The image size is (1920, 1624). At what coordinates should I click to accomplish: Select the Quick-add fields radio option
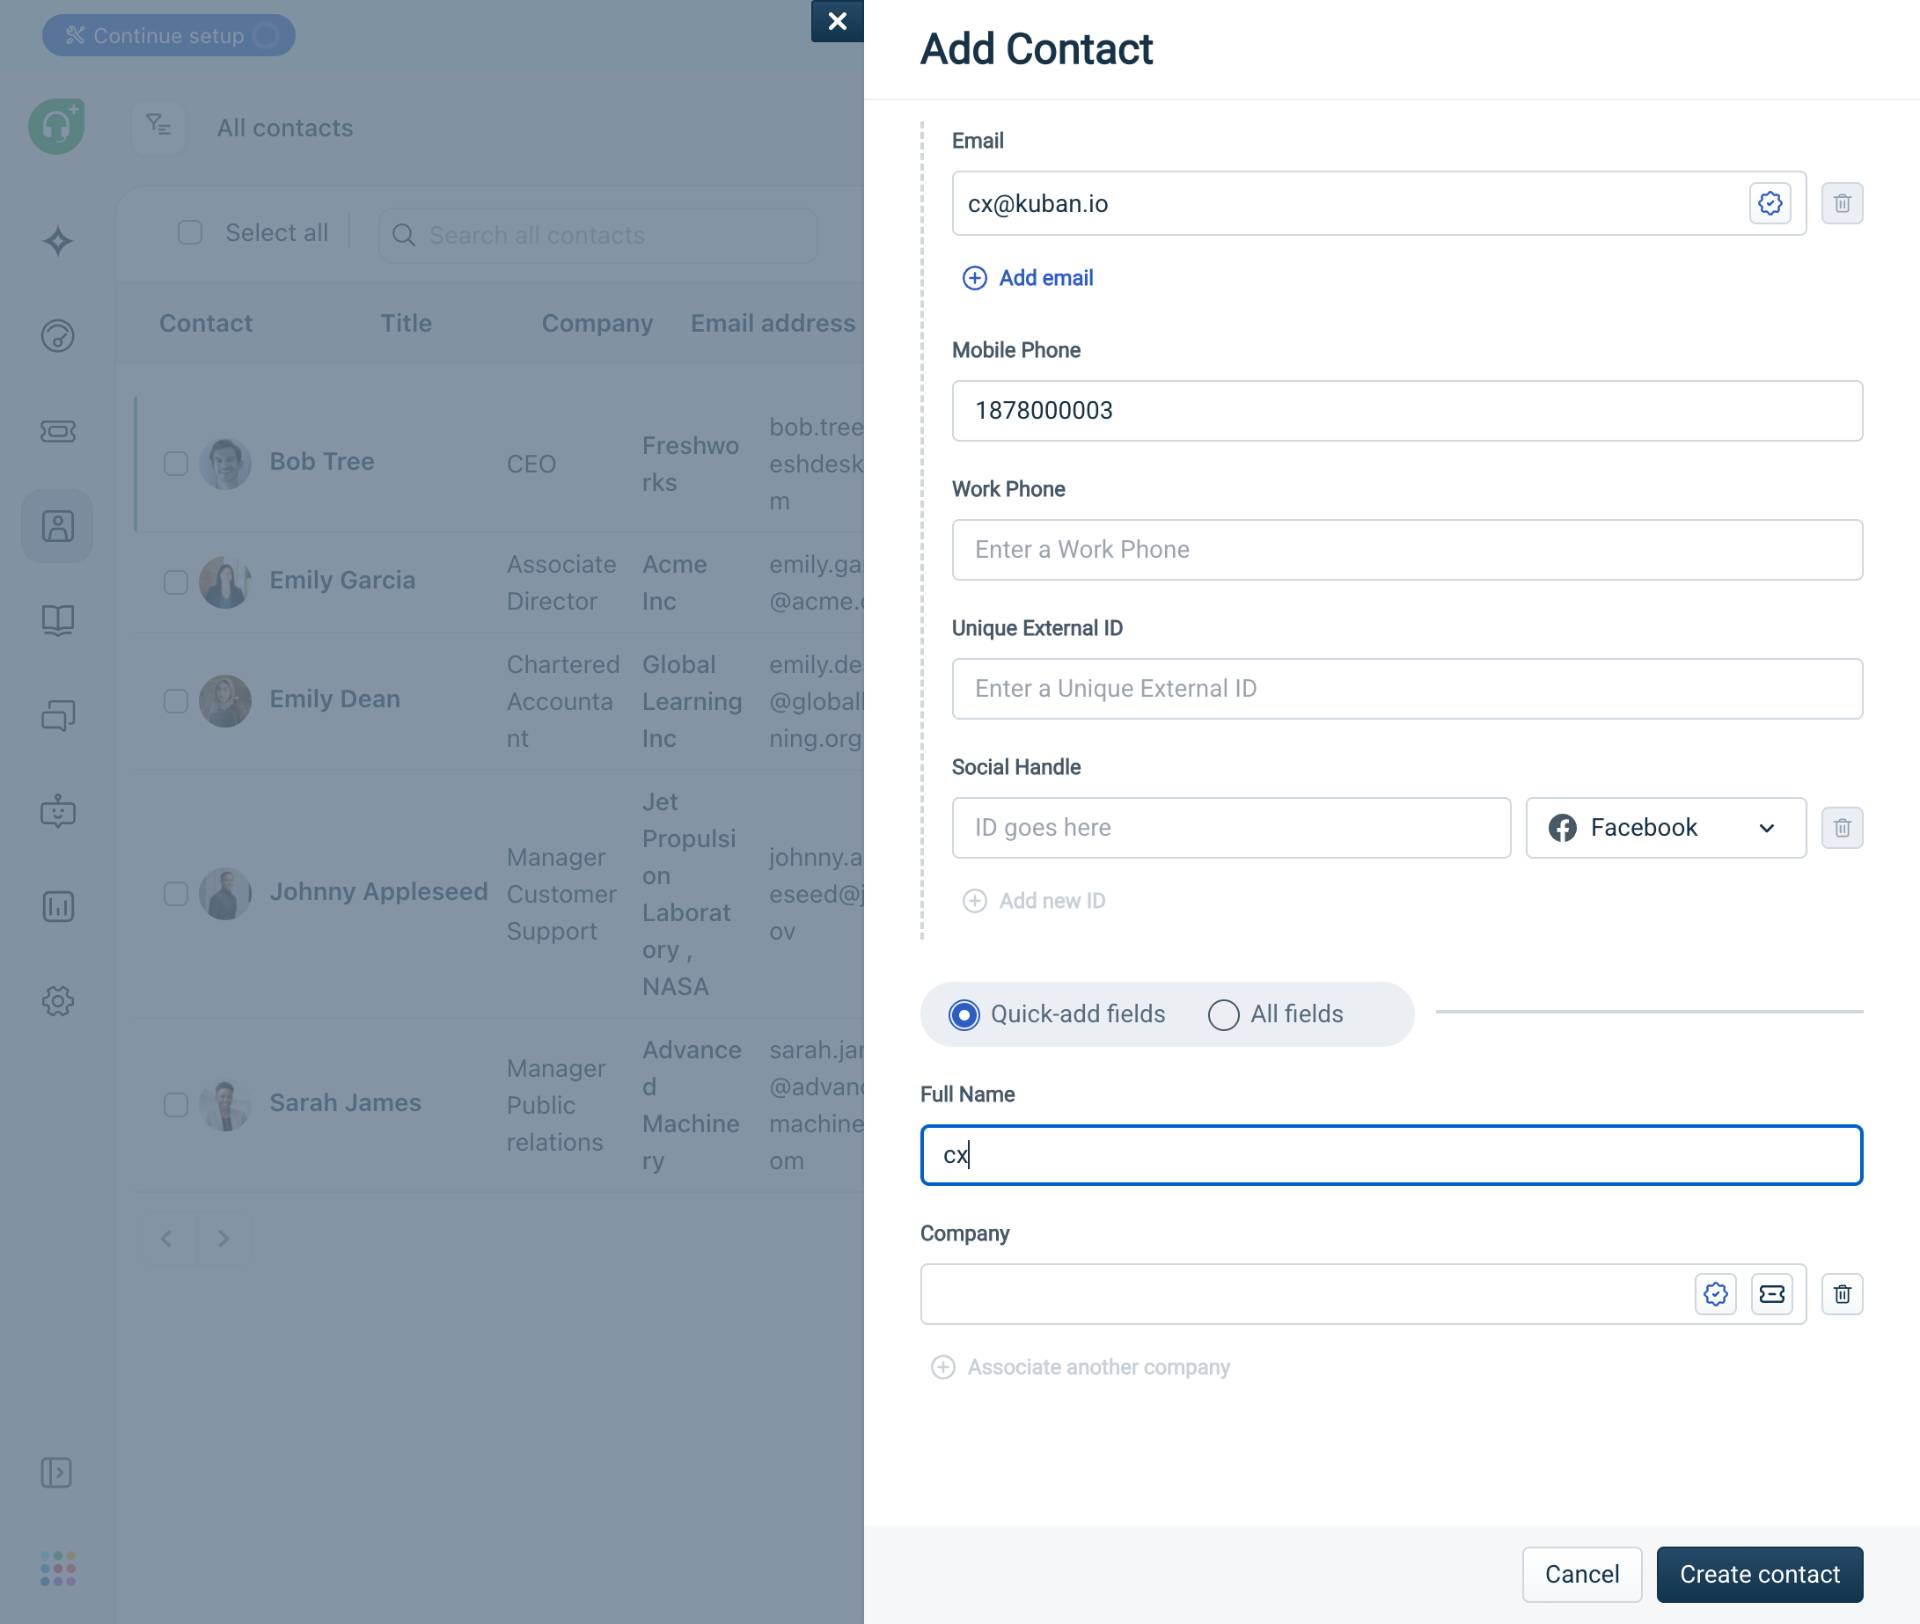964,1015
